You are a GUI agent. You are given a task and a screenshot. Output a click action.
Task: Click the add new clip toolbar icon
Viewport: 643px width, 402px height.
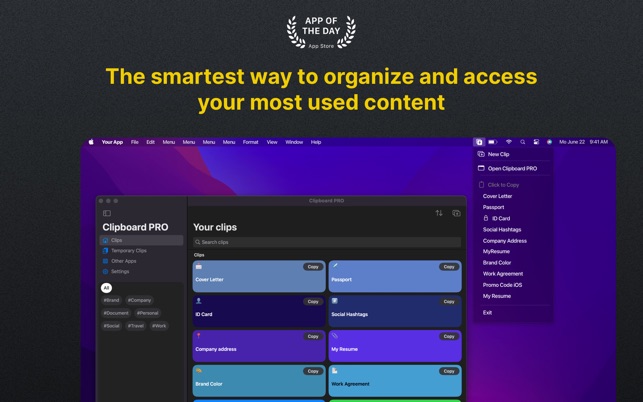(x=456, y=213)
